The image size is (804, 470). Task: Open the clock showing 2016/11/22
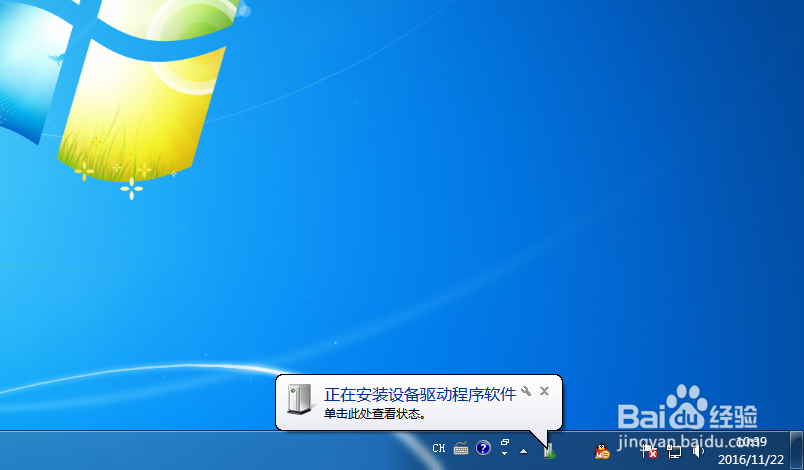coord(751,450)
